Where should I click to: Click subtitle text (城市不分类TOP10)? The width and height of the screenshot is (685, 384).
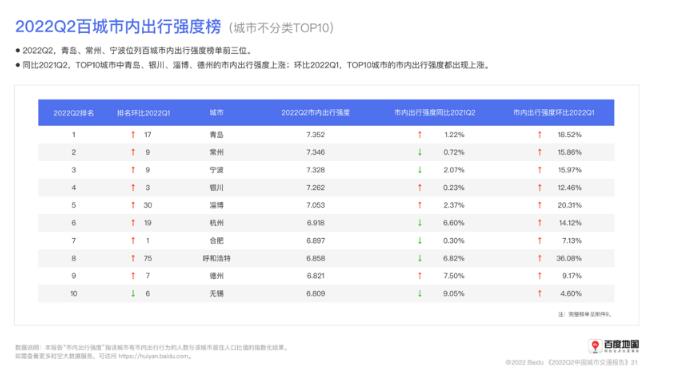pyautogui.click(x=281, y=28)
